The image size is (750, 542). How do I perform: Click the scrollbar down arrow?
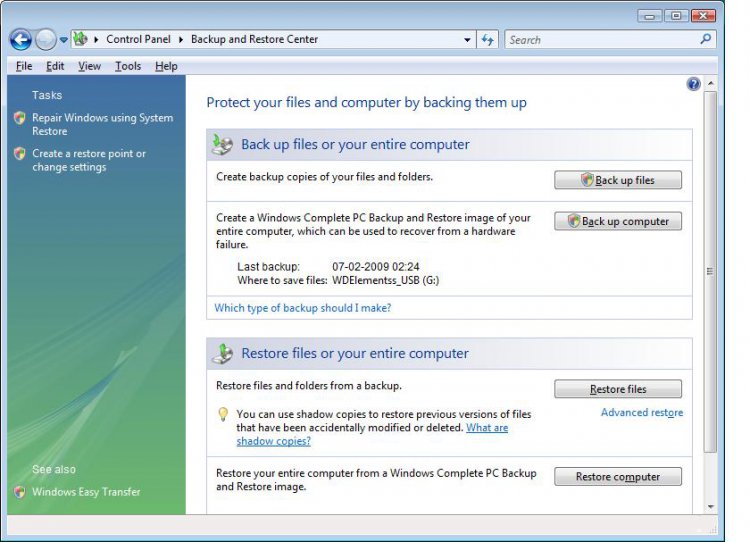coord(711,506)
